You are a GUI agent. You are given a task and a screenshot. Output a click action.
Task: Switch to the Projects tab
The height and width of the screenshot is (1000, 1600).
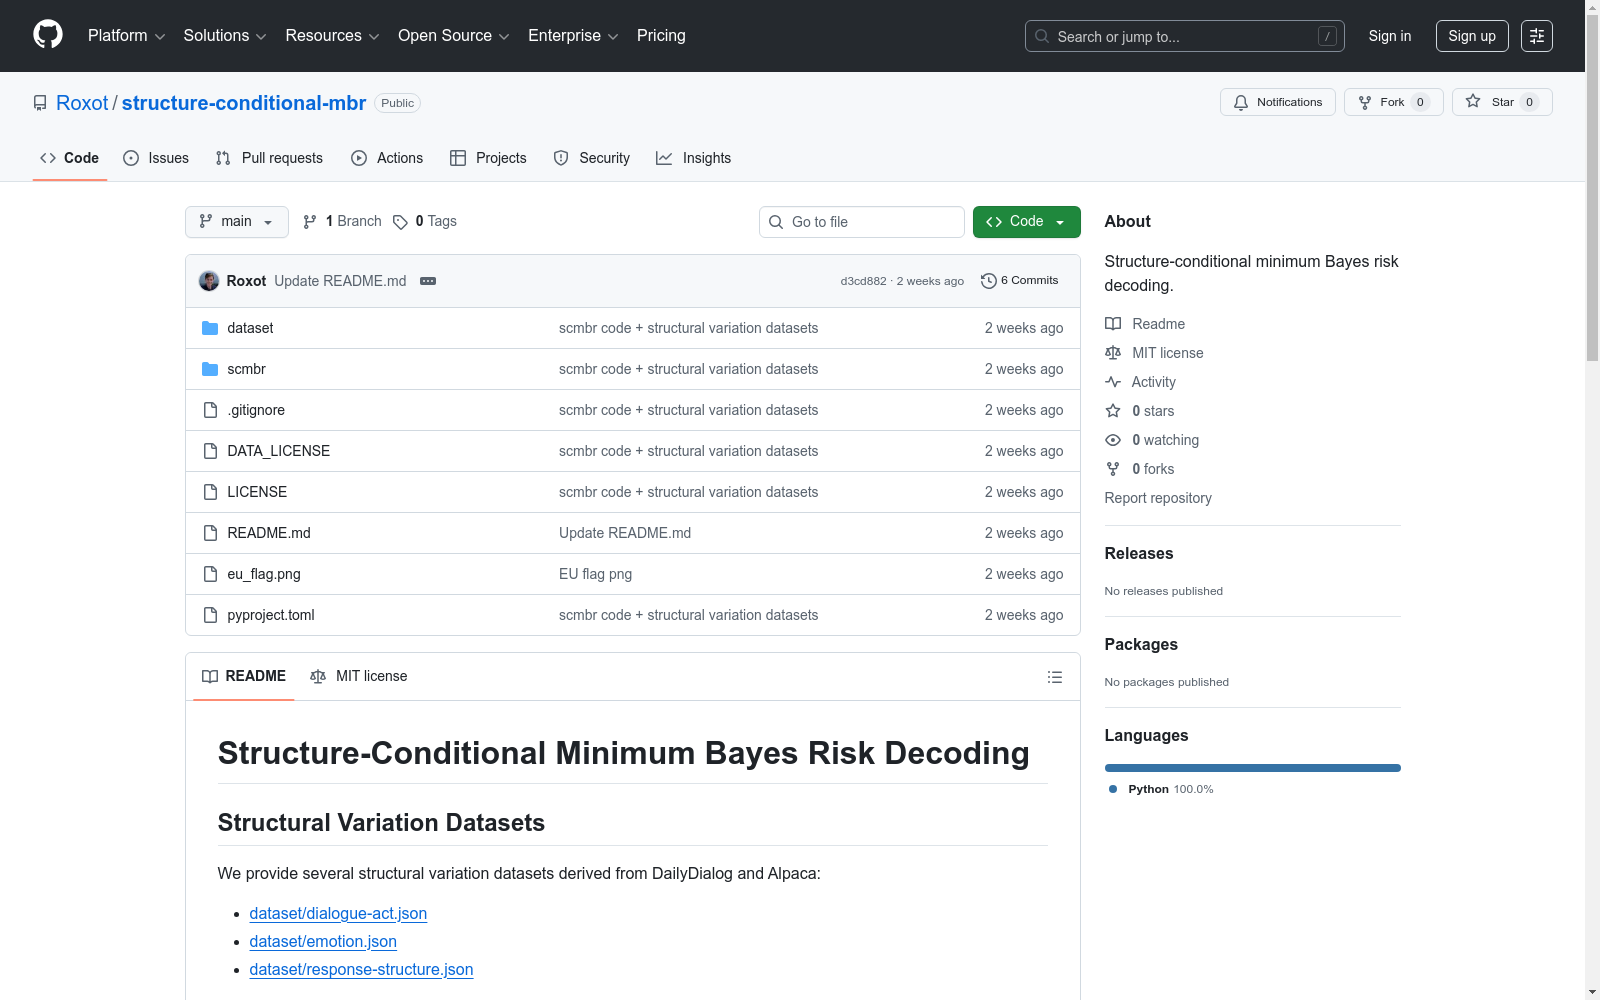(x=488, y=158)
